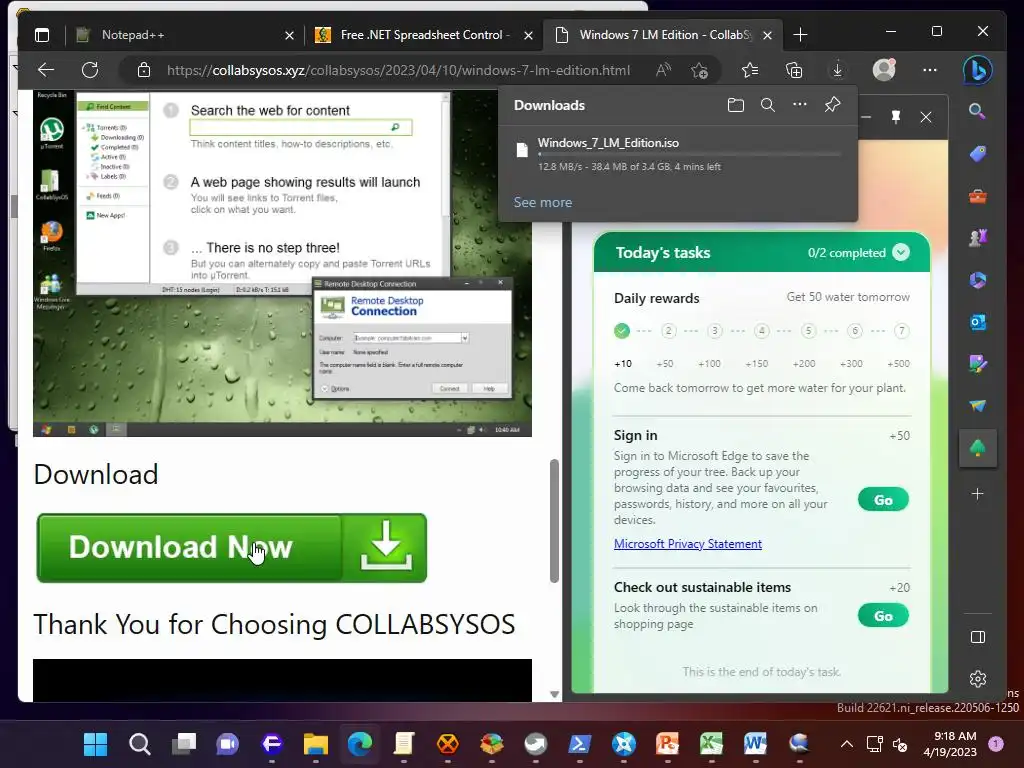The width and height of the screenshot is (1024, 768).
Task: Click Go for Sign in task
Action: [883, 500]
